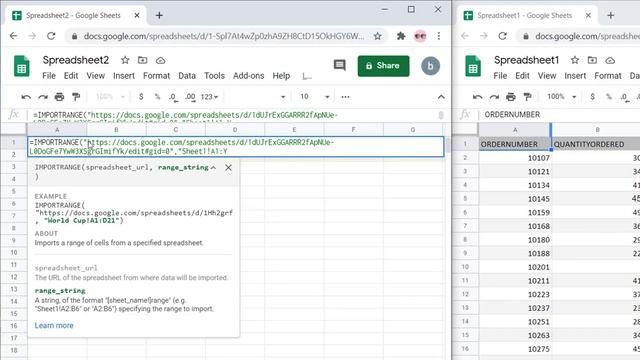Star the Spreadsheet1 document
This screenshot has height=360, width=640.
[x=575, y=60]
